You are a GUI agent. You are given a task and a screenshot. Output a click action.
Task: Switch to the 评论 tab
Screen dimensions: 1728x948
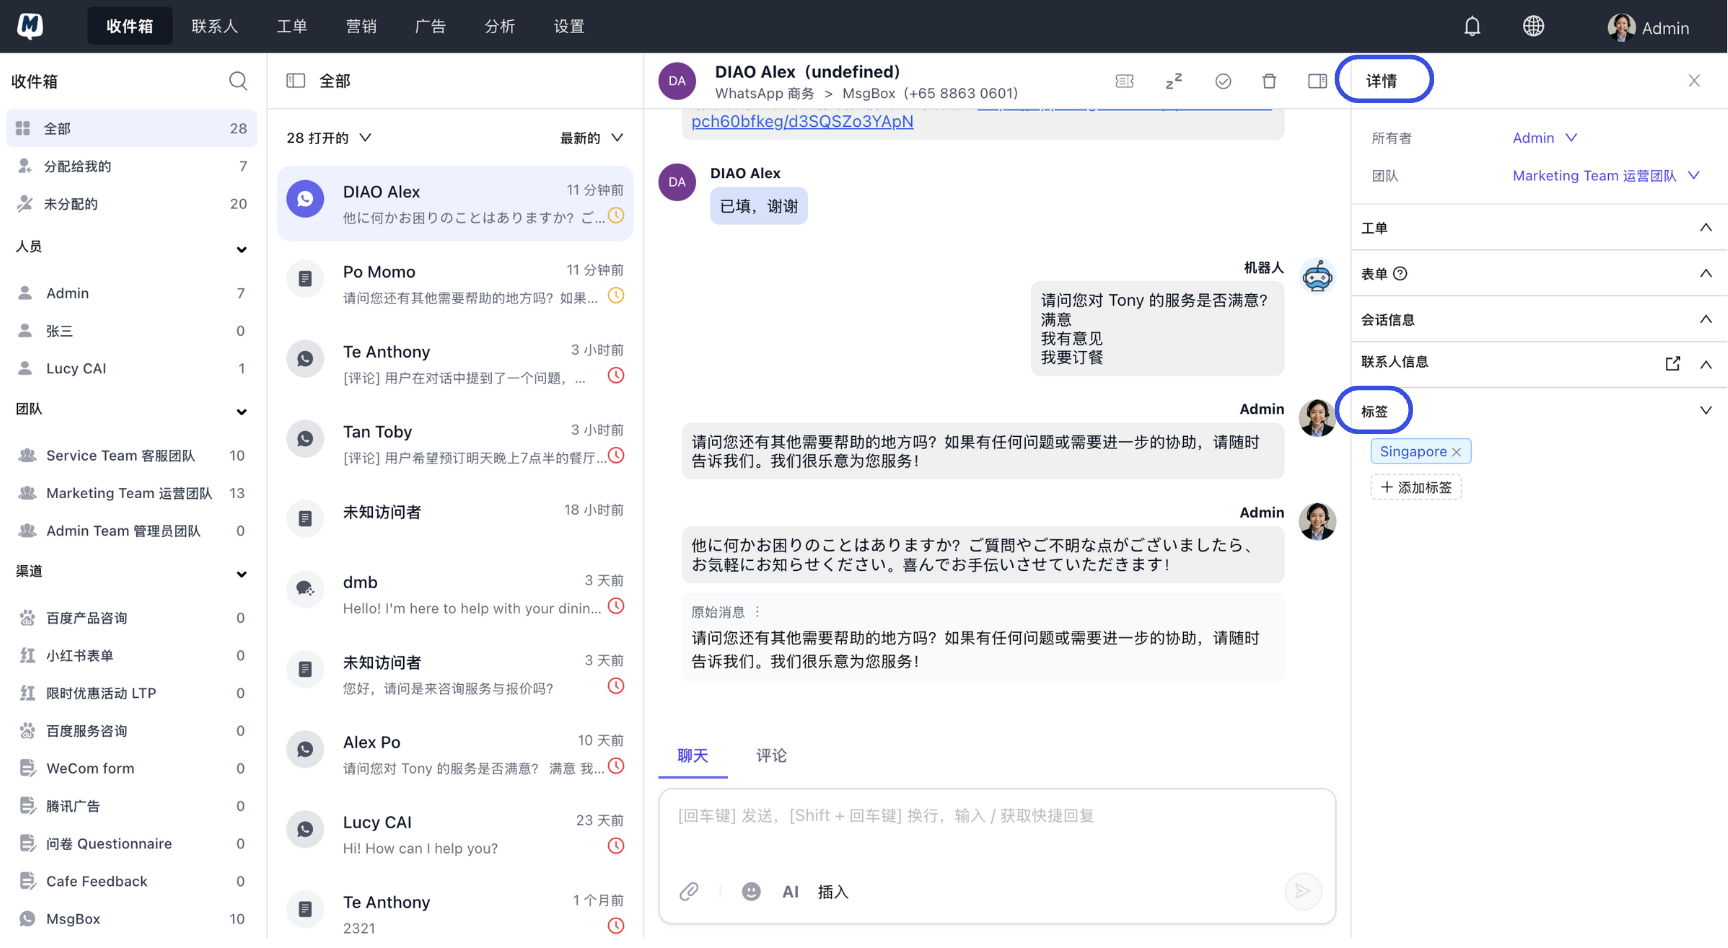771,756
